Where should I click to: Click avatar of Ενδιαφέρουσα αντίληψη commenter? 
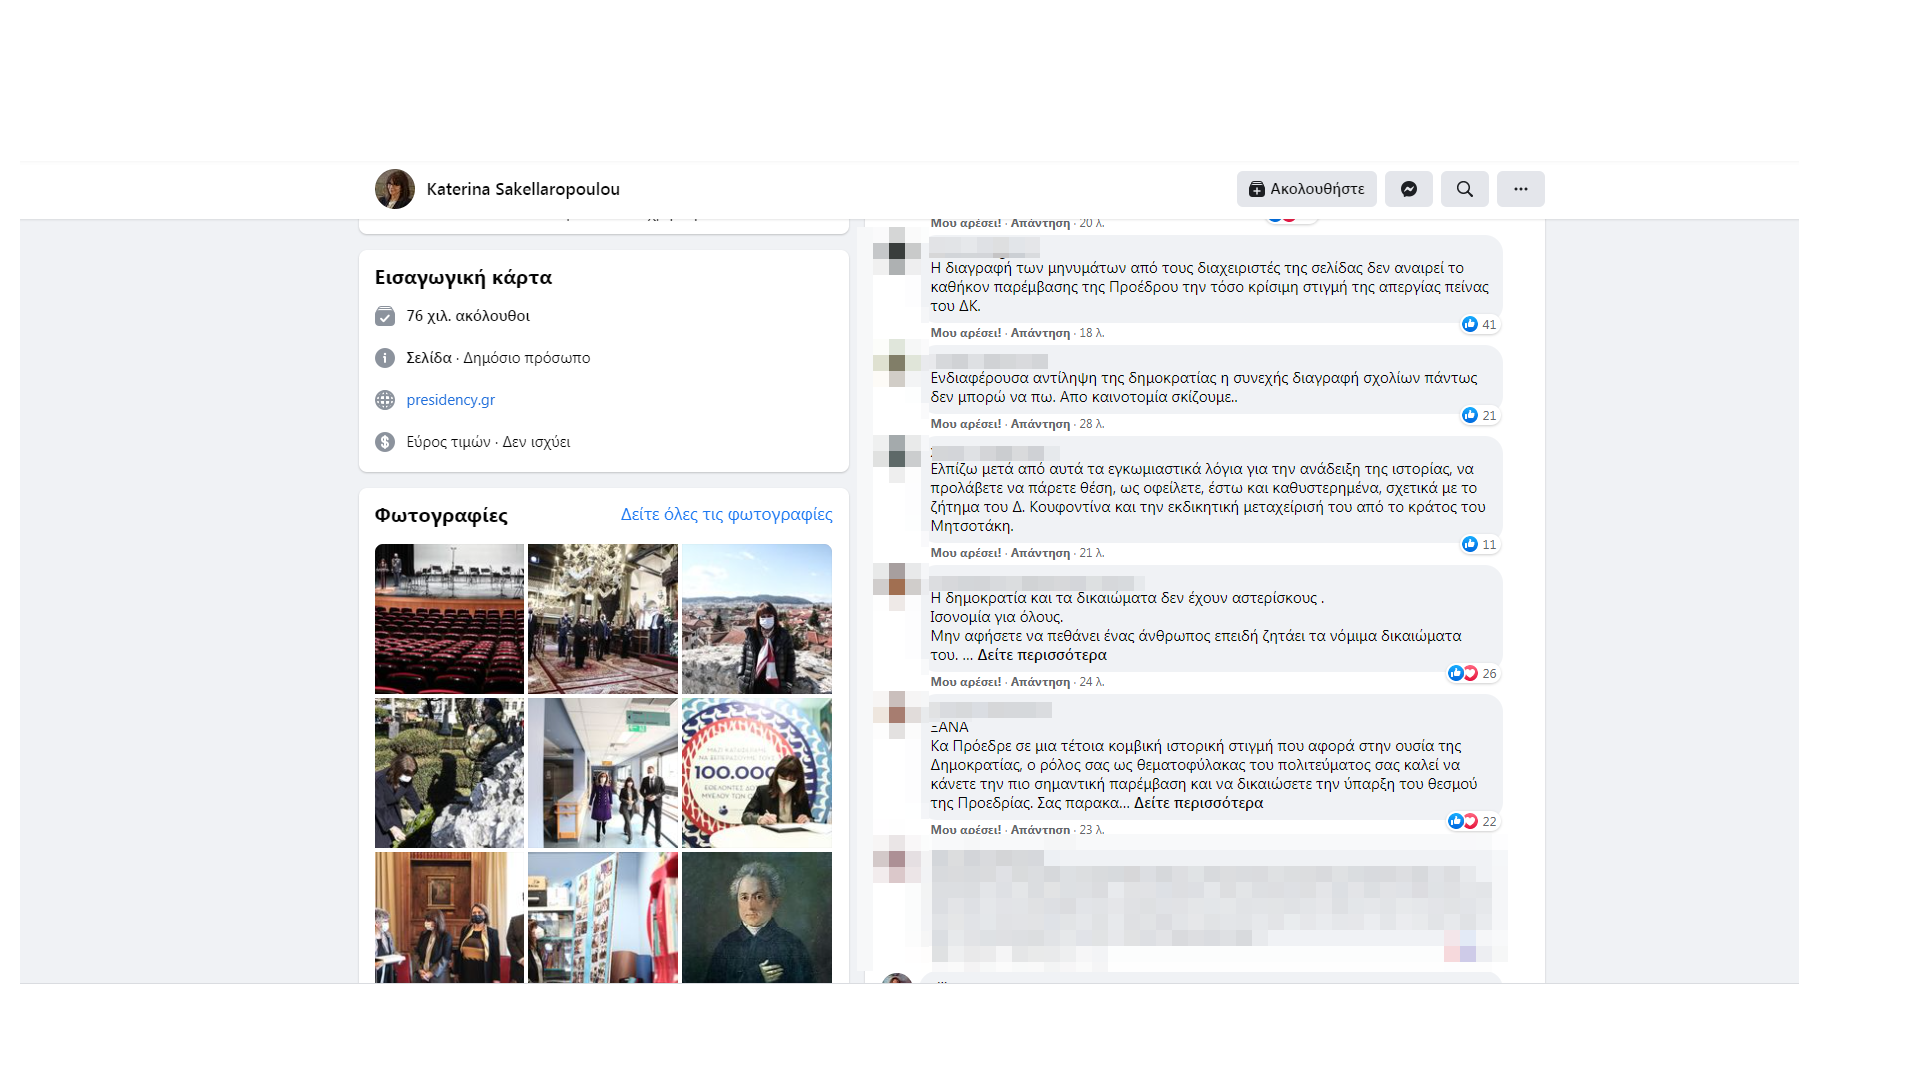[x=897, y=362]
